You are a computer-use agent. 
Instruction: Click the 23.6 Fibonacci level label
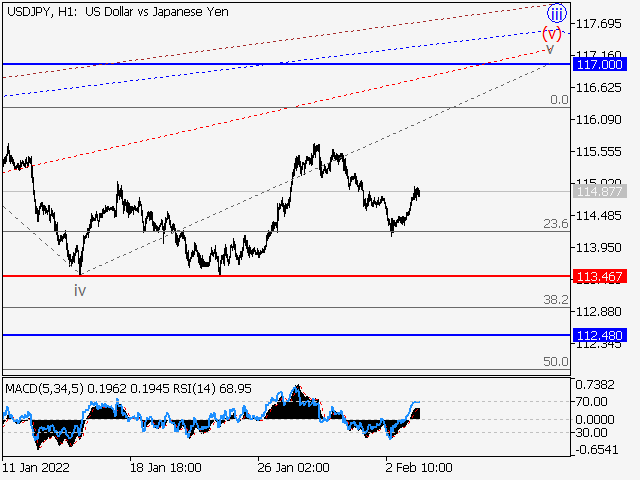[556, 223]
